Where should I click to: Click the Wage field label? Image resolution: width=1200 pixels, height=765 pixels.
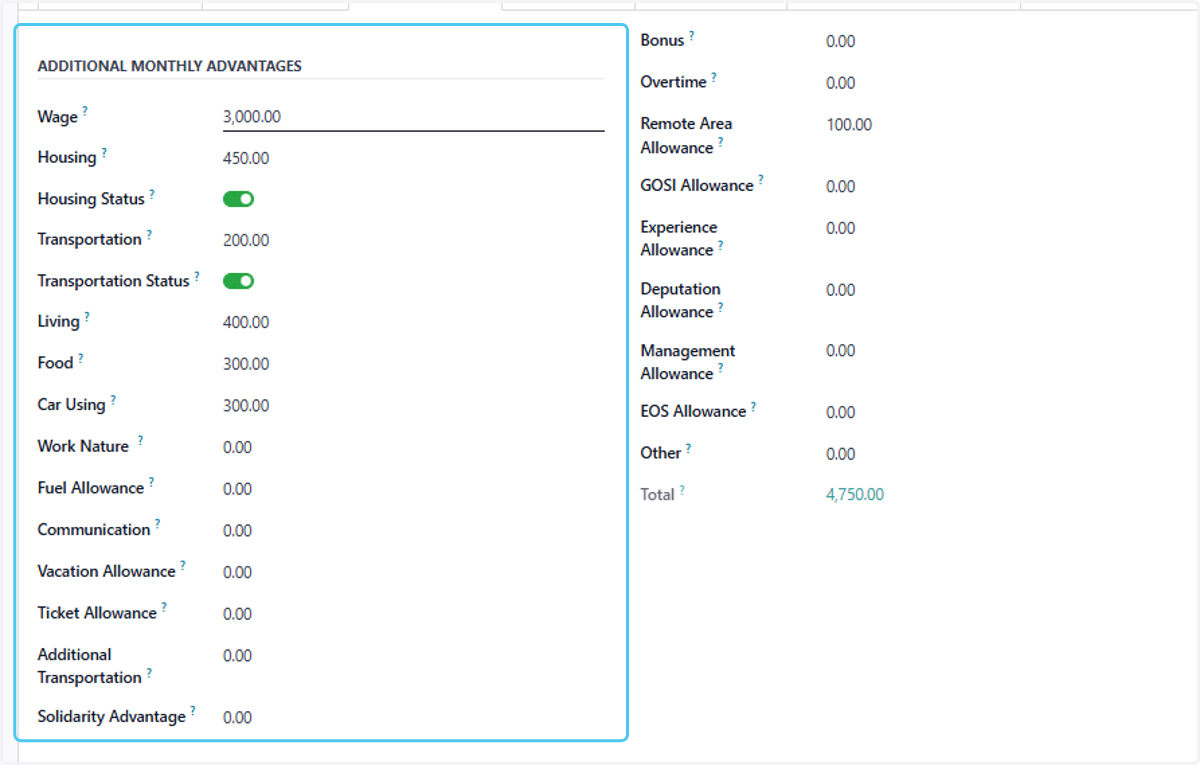57,118
